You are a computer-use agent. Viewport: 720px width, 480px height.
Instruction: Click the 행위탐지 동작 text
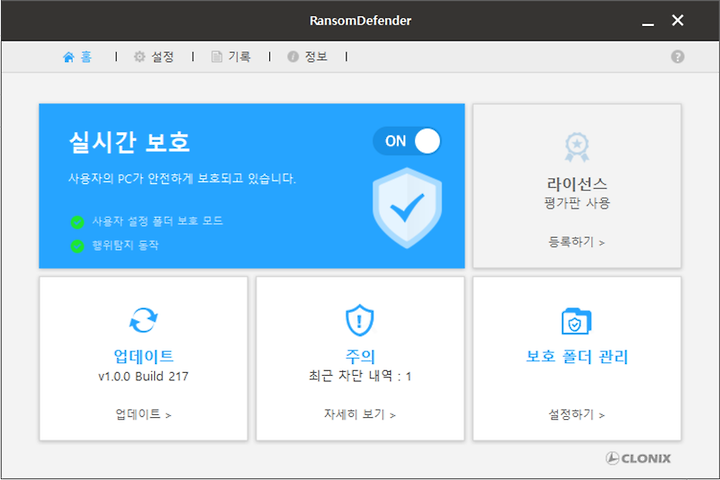[x=125, y=245]
